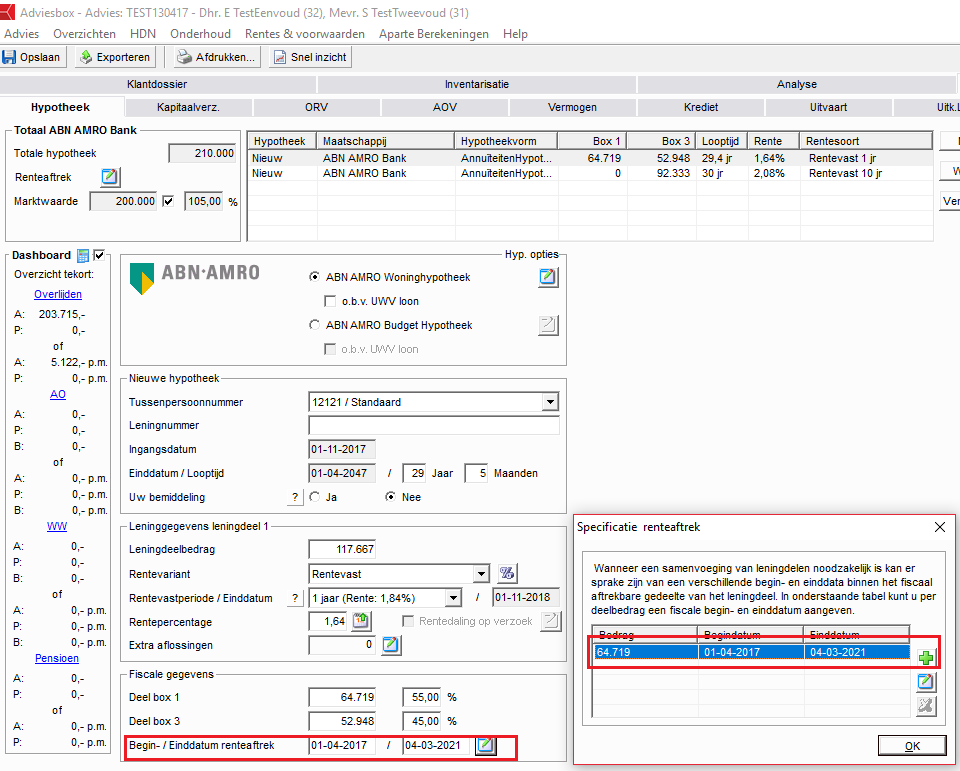Click the Leningnummer input field

pos(434,425)
